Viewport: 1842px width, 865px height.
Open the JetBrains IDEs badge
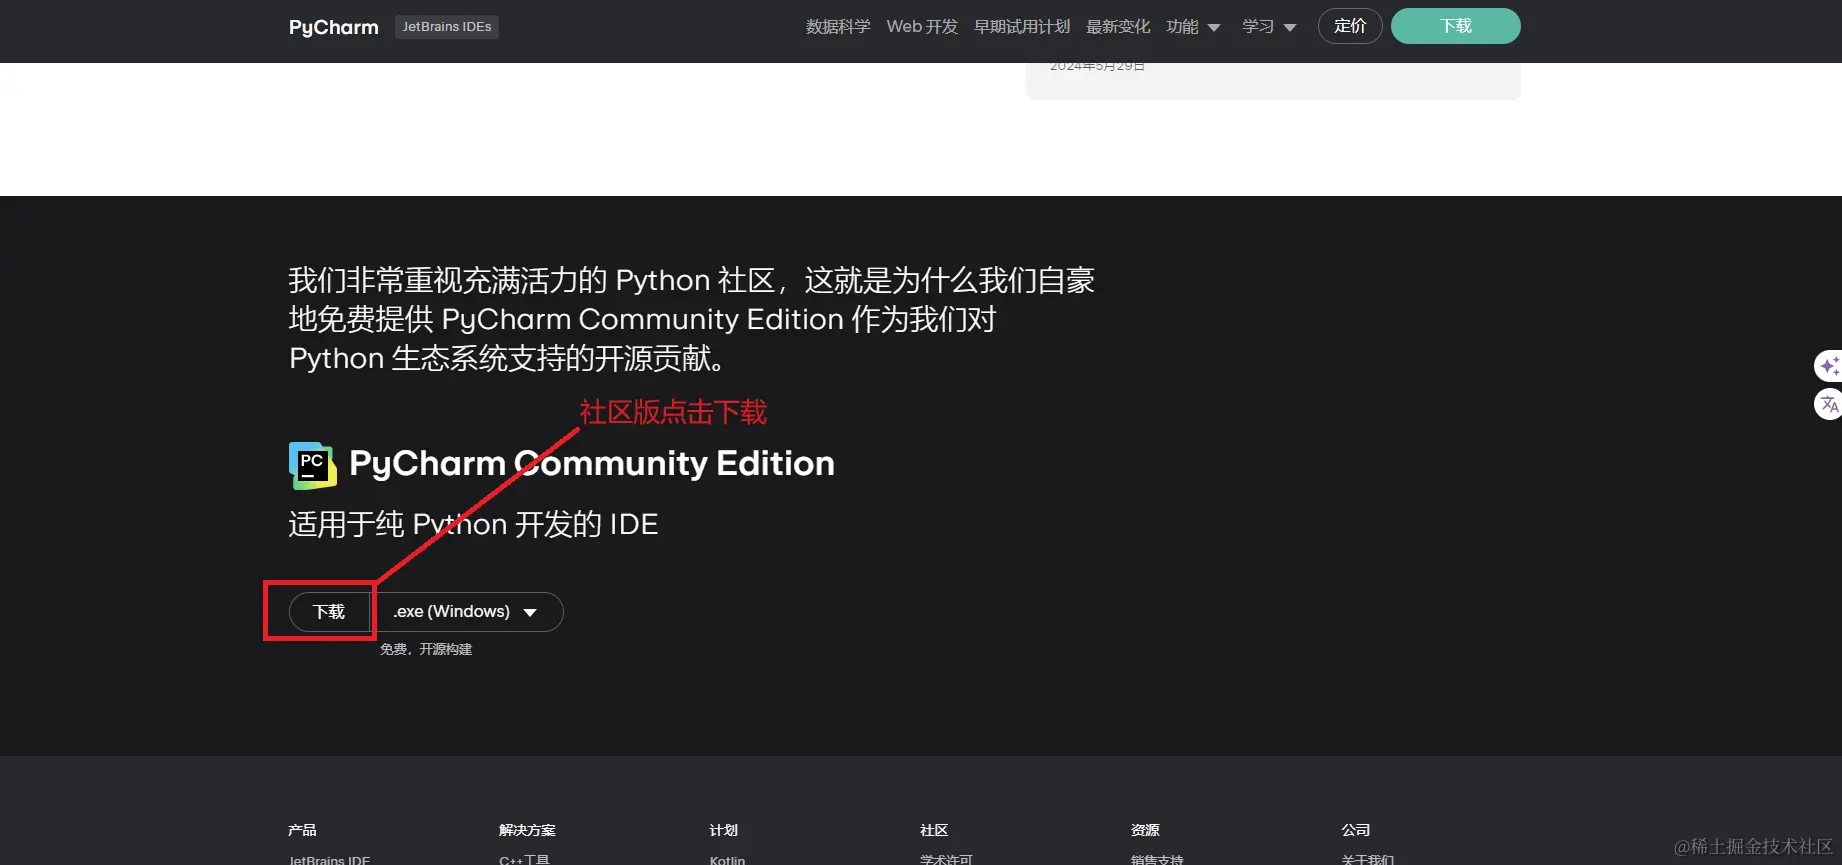(x=447, y=27)
